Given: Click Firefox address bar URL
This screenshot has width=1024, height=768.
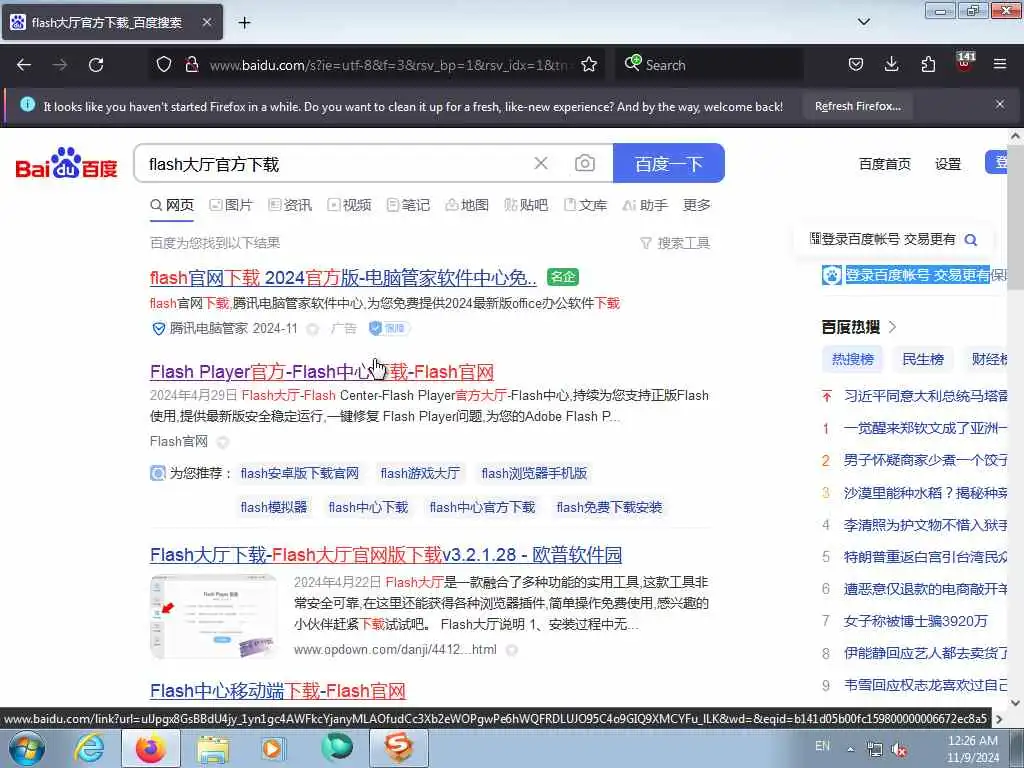Looking at the screenshot, I should pyautogui.click(x=388, y=65).
